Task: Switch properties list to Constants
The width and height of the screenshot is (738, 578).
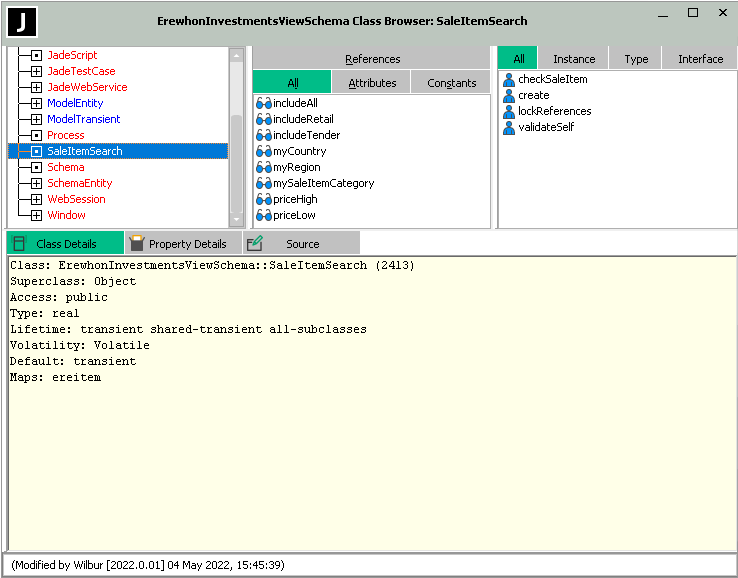Action: [x=451, y=83]
